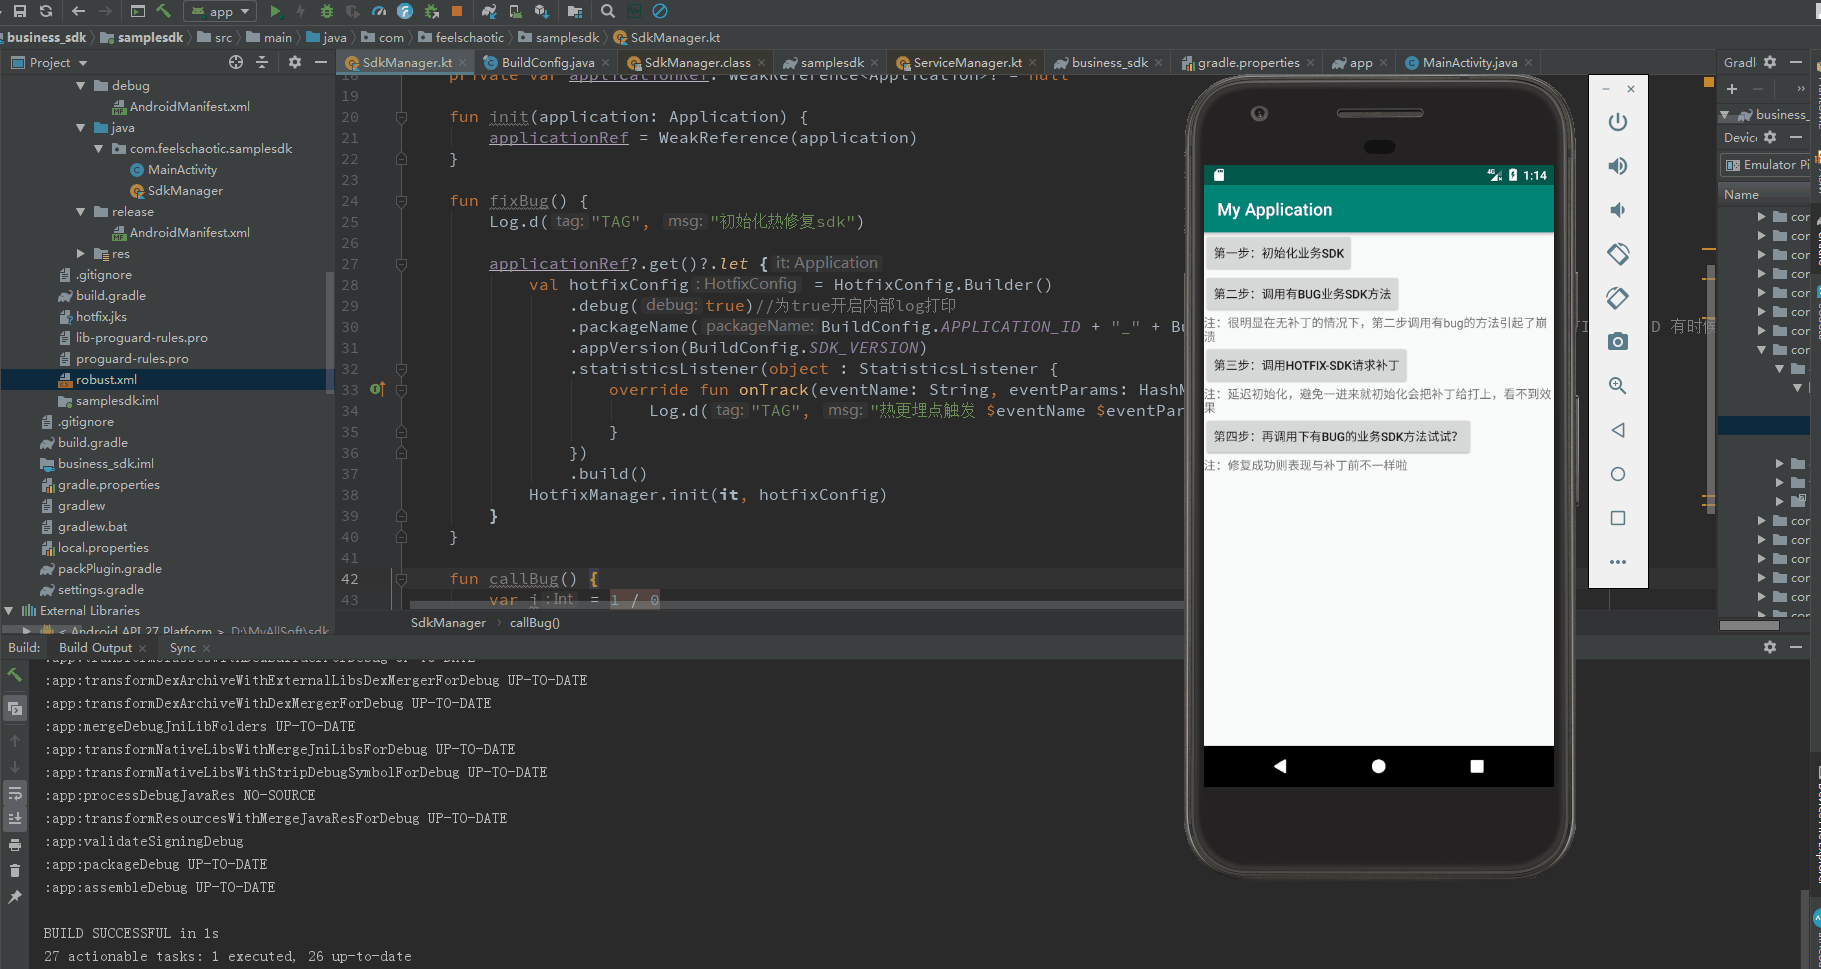Screen dimensions: 1821x969
Task: Stop the running app with red square
Action: click(457, 11)
